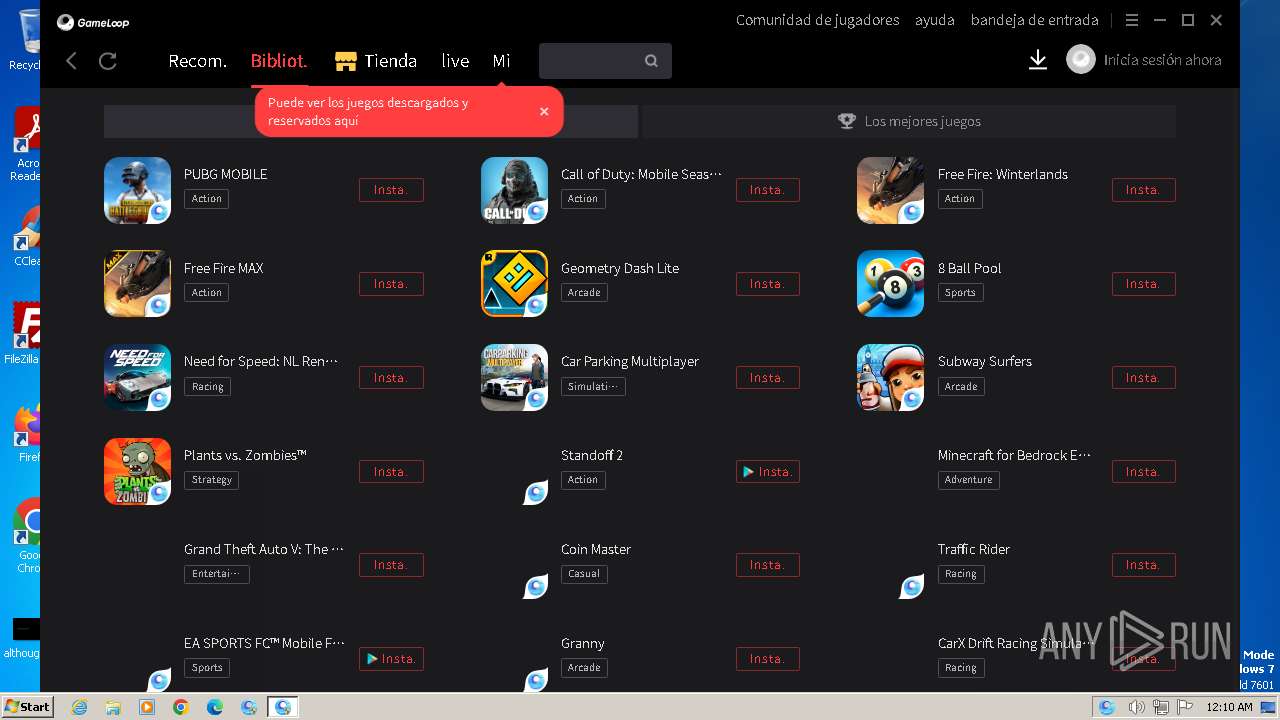The height and width of the screenshot is (720, 1280).
Task: Click Strategy tag under Plants vs. Zombies
Action: point(212,480)
